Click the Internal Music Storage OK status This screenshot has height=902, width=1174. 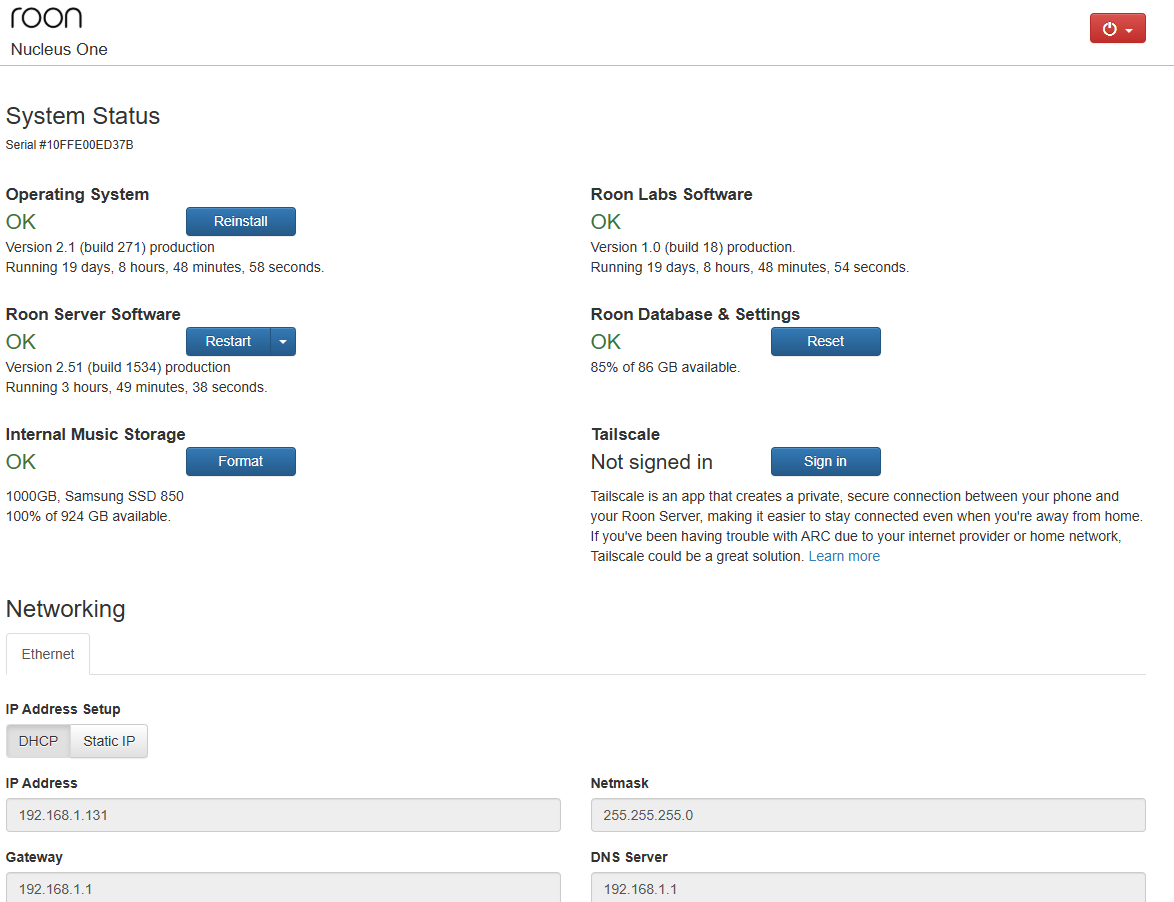[x=21, y=462]
